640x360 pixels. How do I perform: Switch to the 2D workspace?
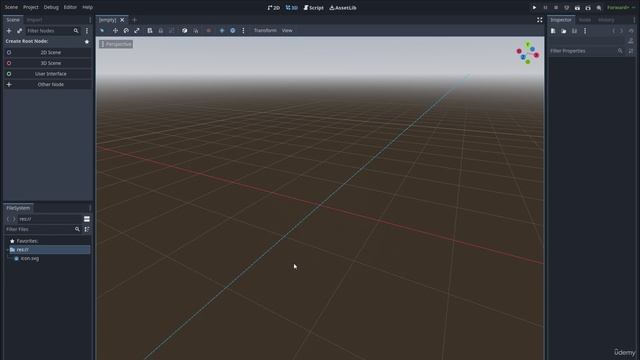pyautogui.click(x=273, y=7)
